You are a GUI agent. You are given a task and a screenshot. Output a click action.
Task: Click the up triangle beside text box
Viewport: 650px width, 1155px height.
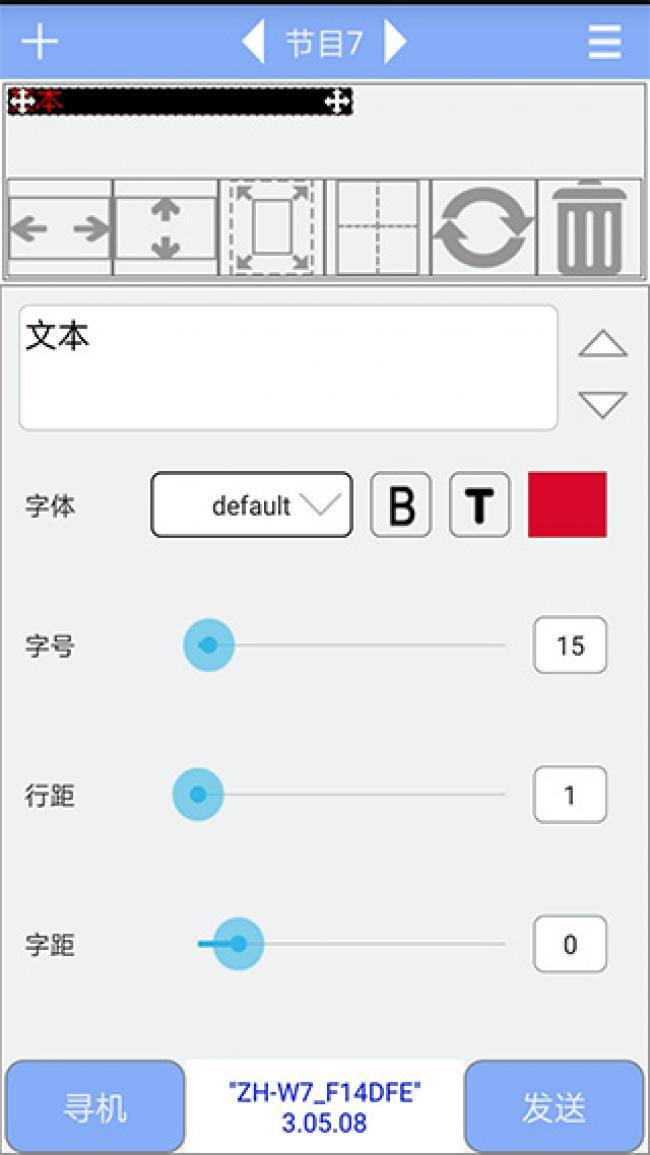pos(603,344)
